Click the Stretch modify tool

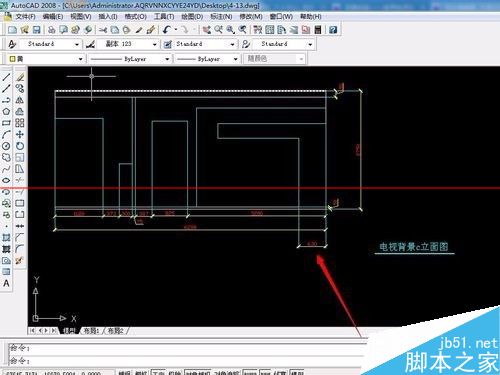click(x=20, y=169)
